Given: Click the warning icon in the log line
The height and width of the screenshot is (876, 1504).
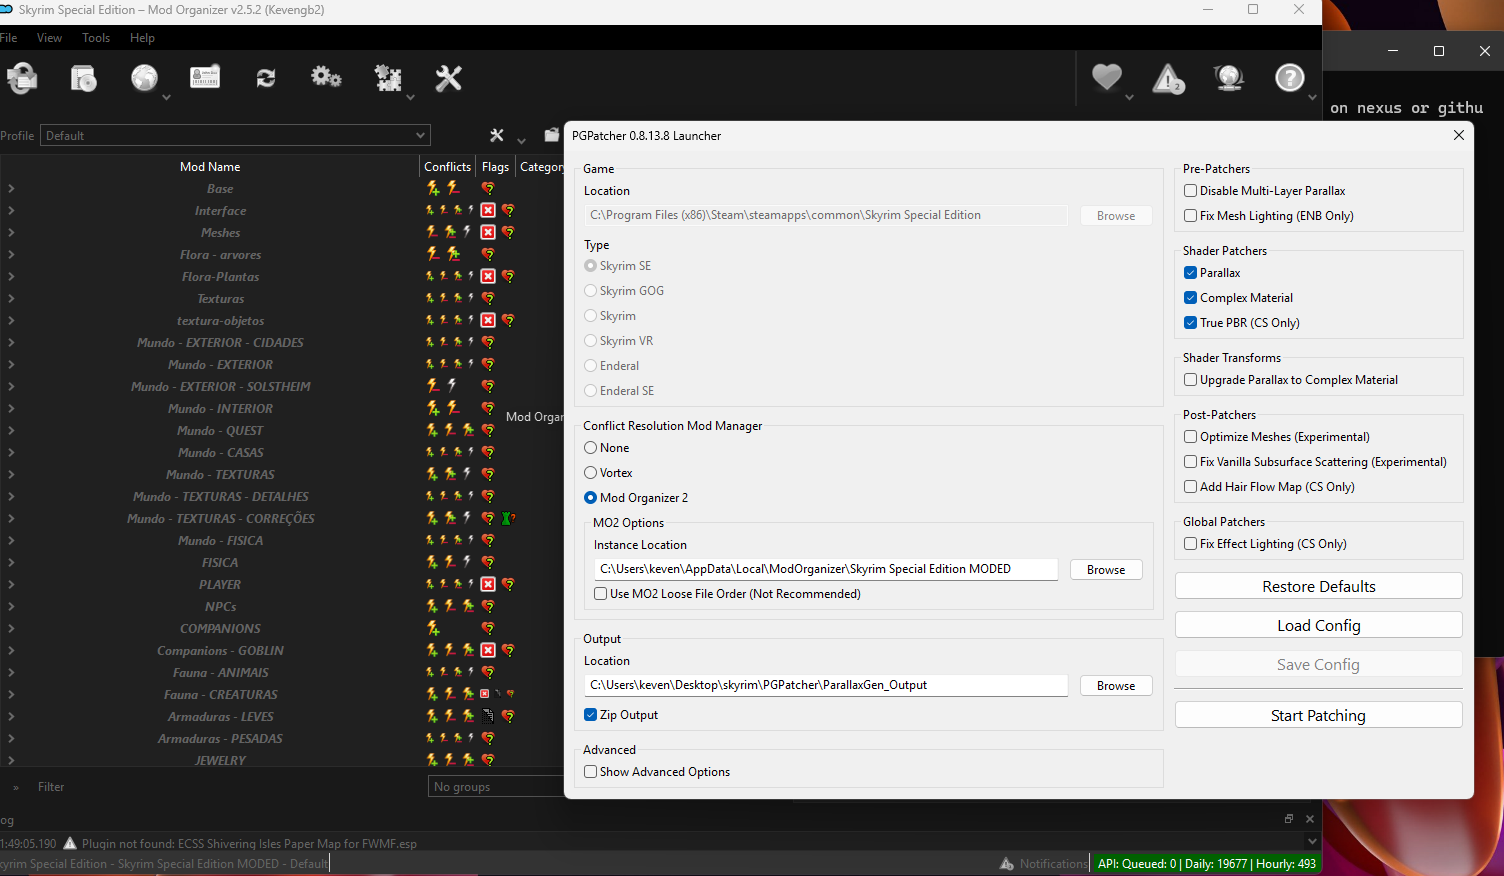Looking at the screenshot, I should point(69,843).
